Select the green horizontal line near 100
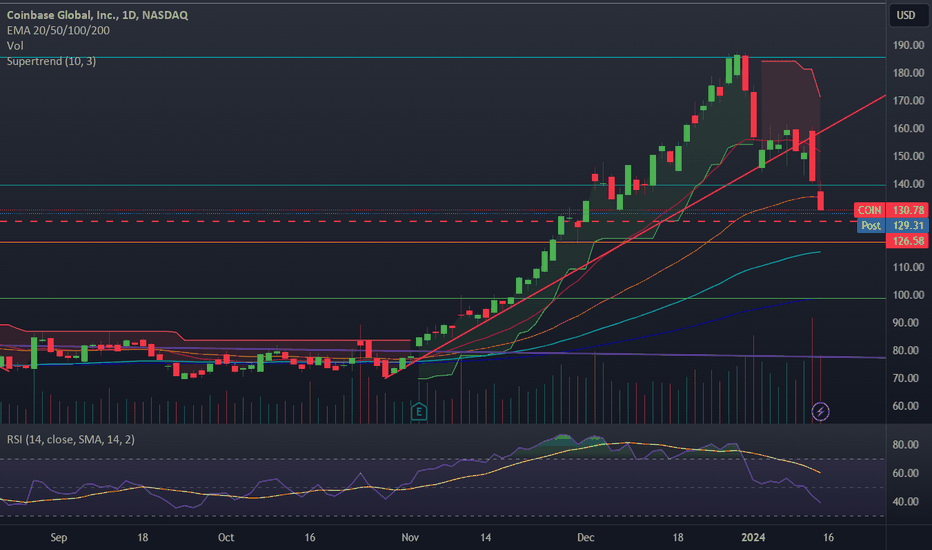Viewport: 932px width, 550px height. click(443, 298)
